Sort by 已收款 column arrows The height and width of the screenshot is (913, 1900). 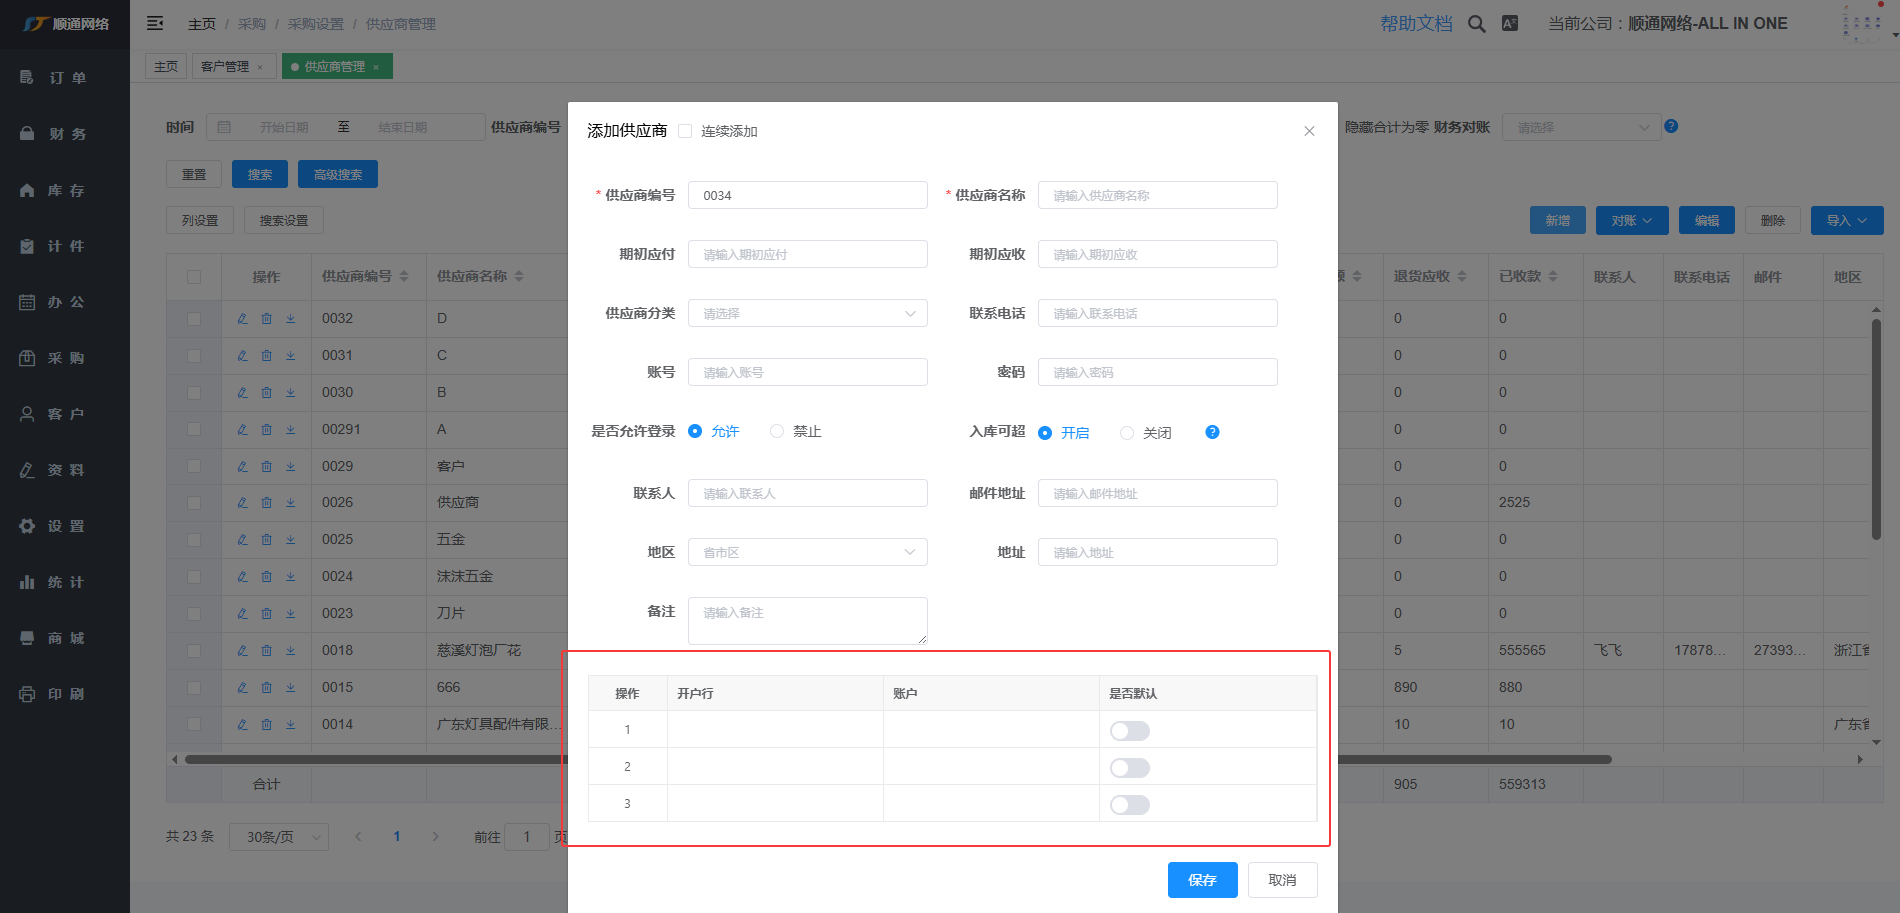point(1553,276)
